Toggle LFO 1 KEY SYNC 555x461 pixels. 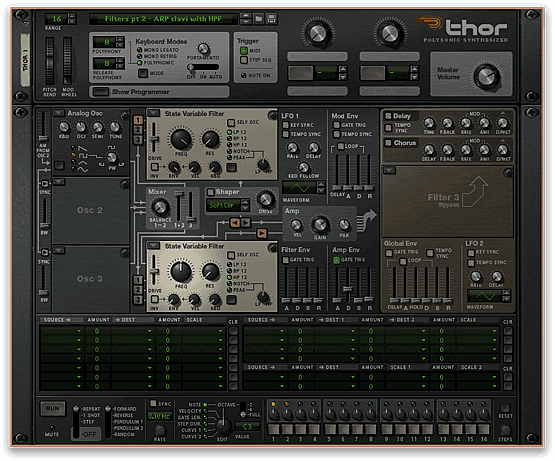[286, 125]
